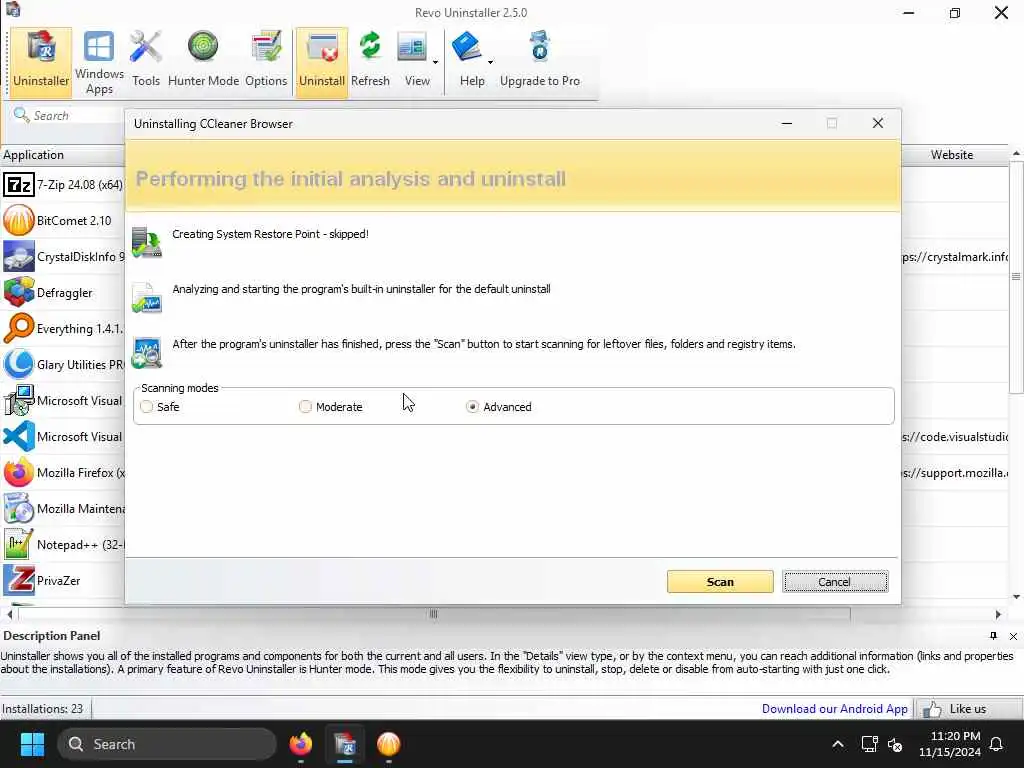Viewport: 1024px width, 768px height.
Task: Click Upgrade to Pro
Action: coord(539,61)
